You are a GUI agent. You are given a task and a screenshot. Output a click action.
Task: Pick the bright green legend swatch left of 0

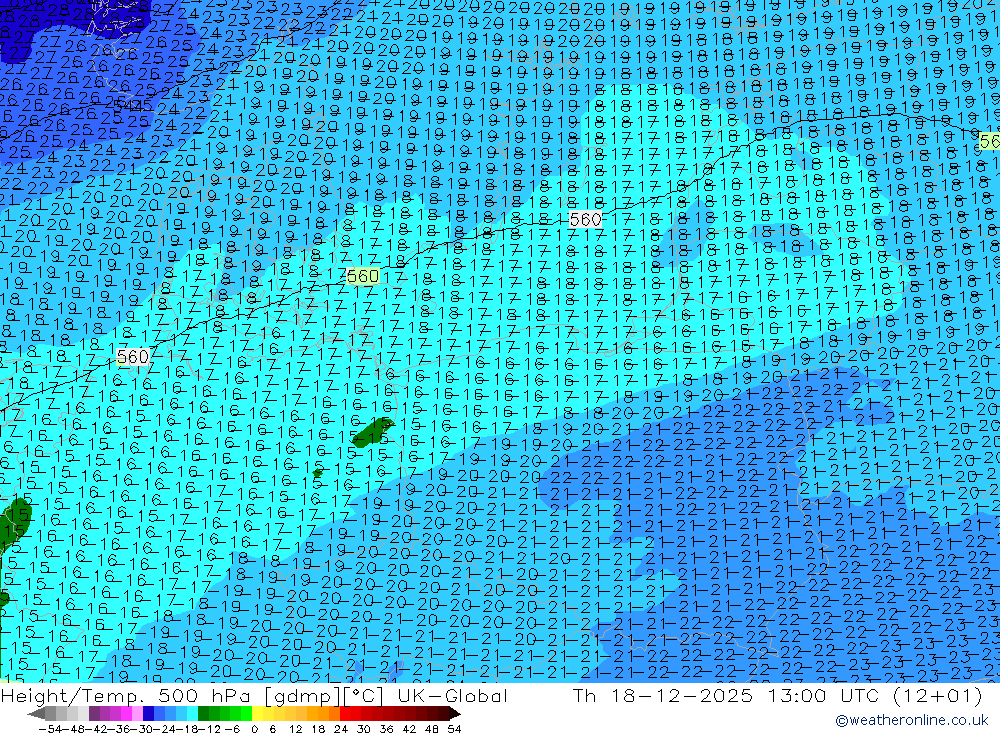[x=246, y=714]
